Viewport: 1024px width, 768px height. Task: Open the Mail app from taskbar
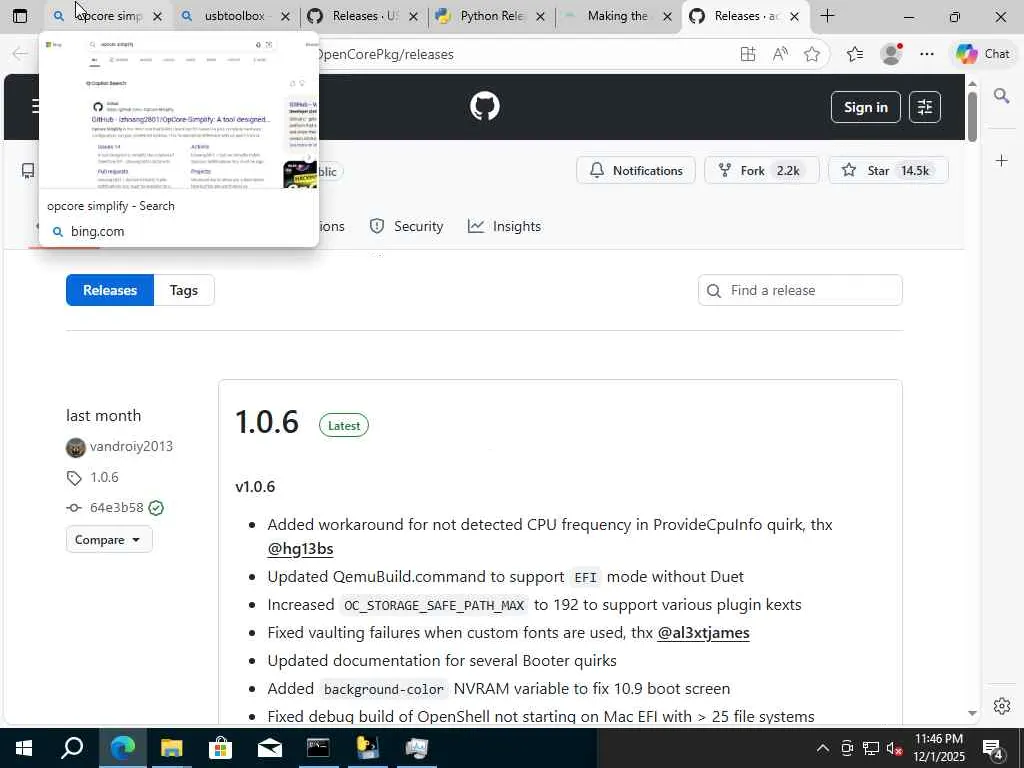269,748
